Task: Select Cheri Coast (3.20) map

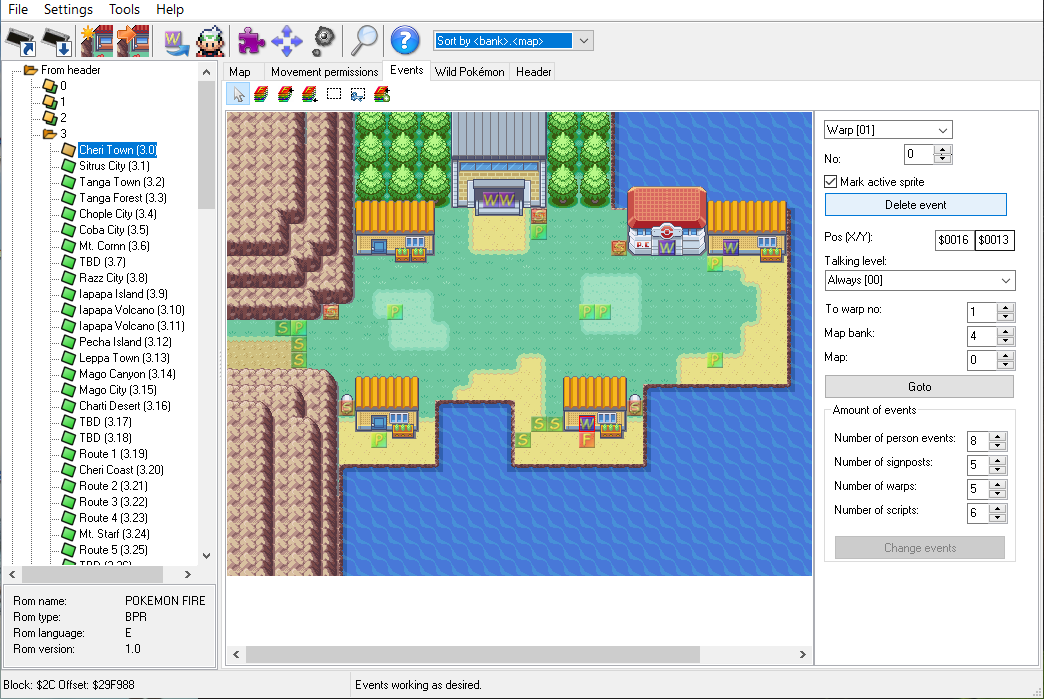Action: tap(121, 470)
